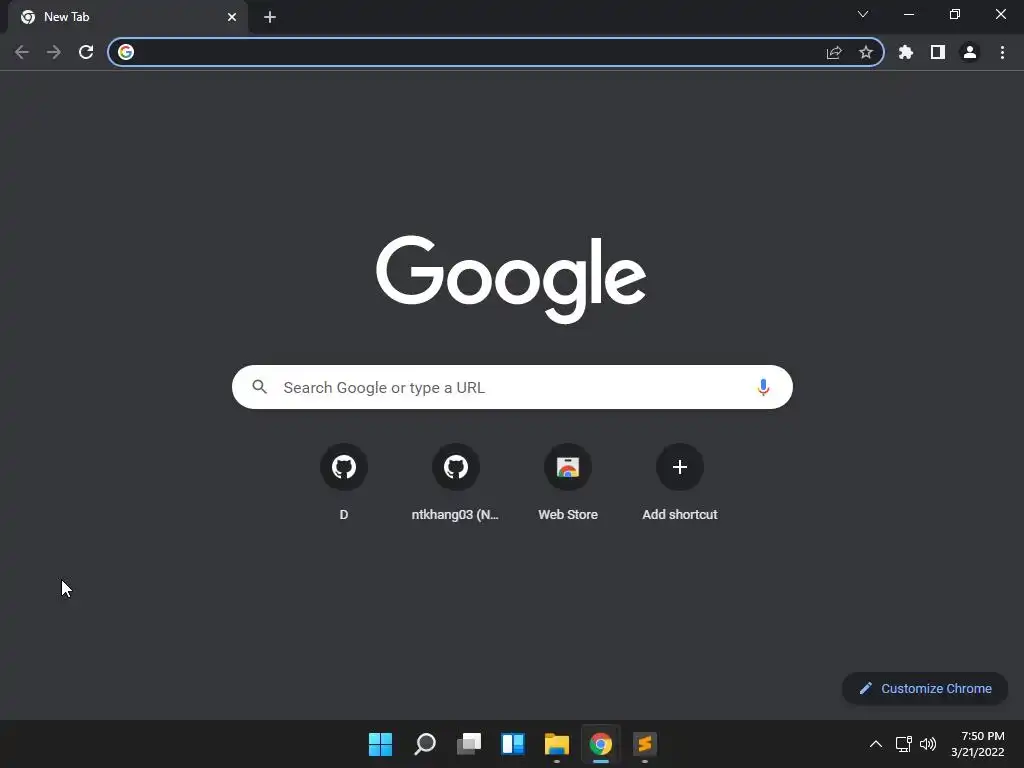Open the Windows Start menu

point(380,744)
